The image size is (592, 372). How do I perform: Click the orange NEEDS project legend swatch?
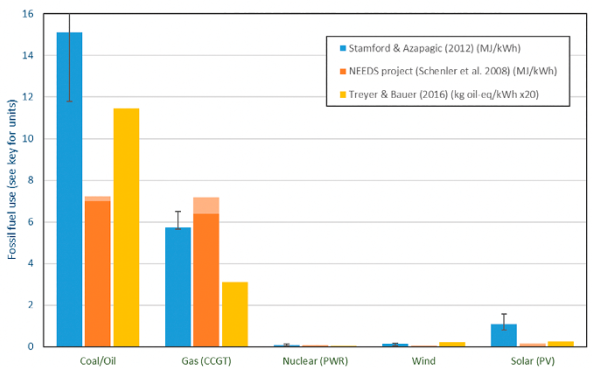pyautogui.click(x=343, y=71)
